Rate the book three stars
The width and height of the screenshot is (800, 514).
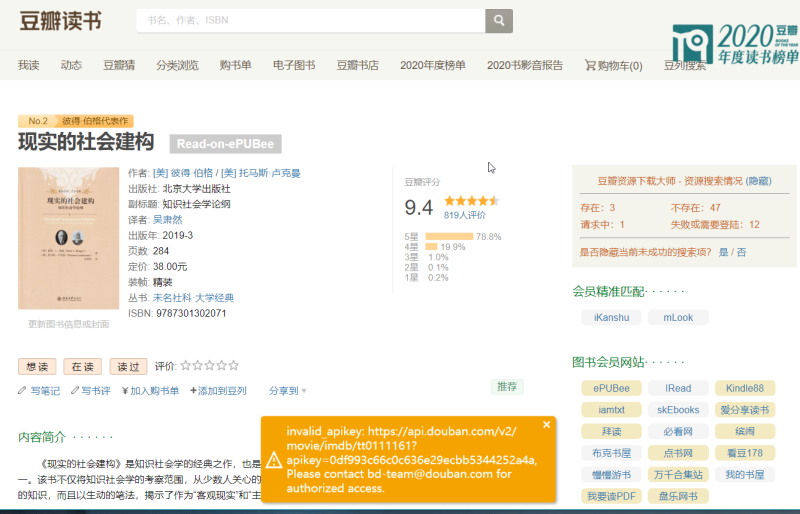tap(209, 365)
